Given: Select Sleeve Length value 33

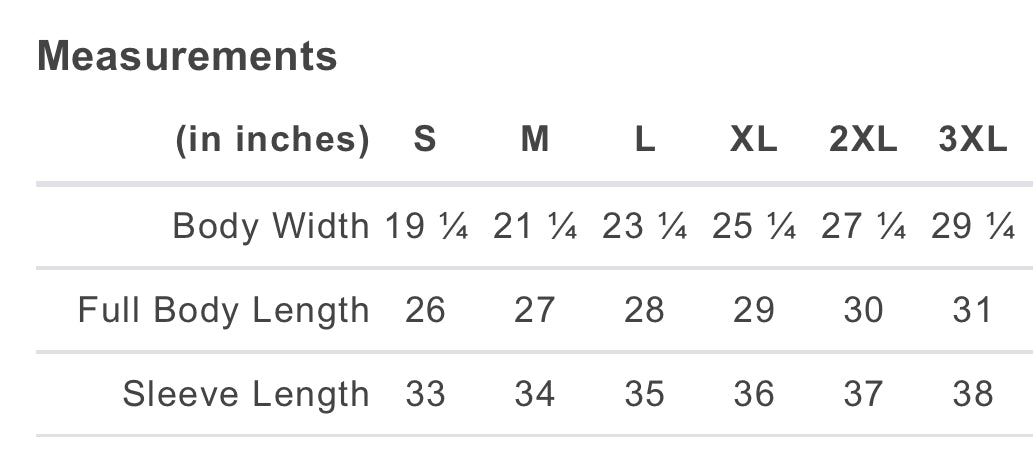Looking at the screenshot, I should [425, 394].
